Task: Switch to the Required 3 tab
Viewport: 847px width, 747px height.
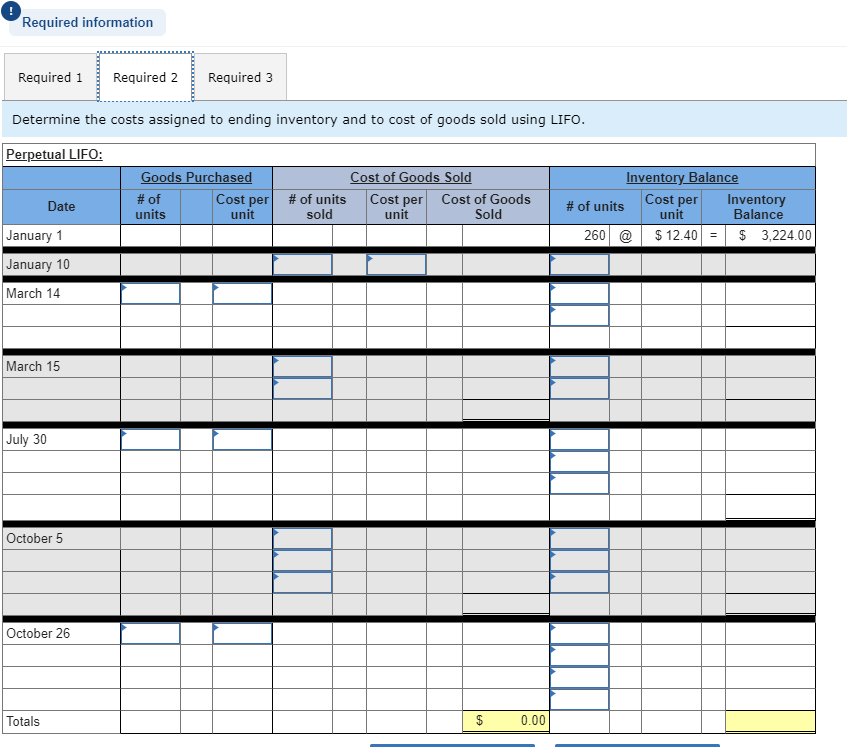Action: (240, 77)
